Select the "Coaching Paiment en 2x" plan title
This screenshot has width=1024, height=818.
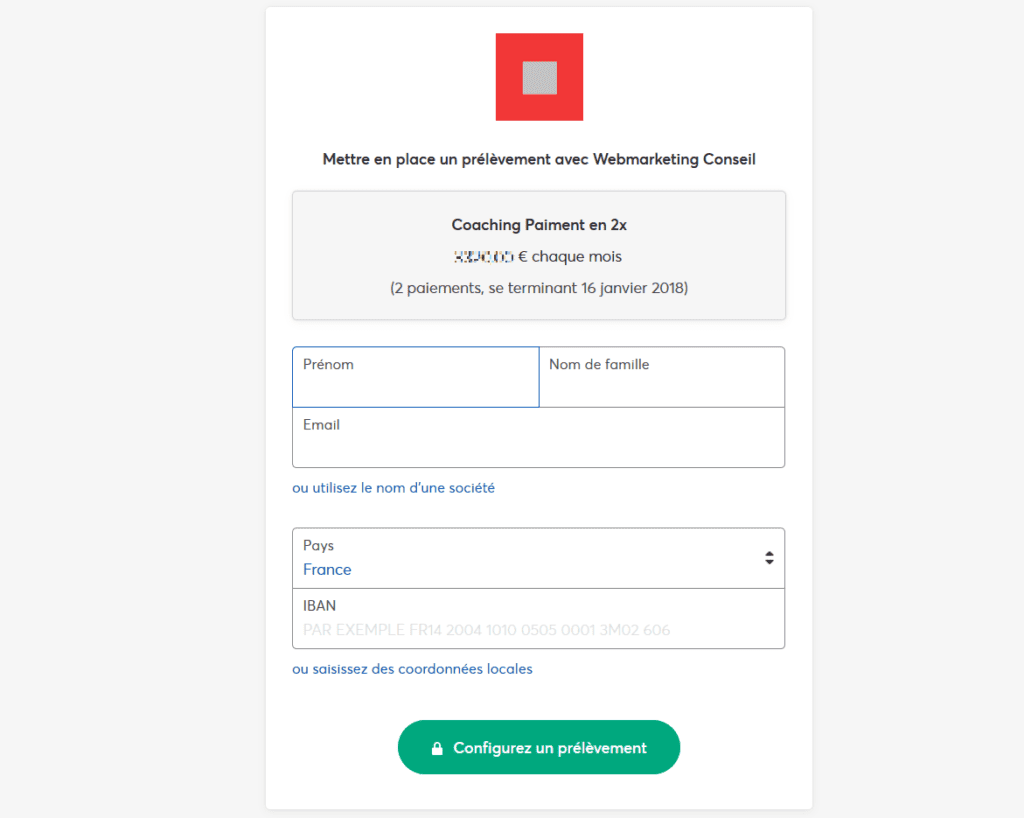pos(539,225)
